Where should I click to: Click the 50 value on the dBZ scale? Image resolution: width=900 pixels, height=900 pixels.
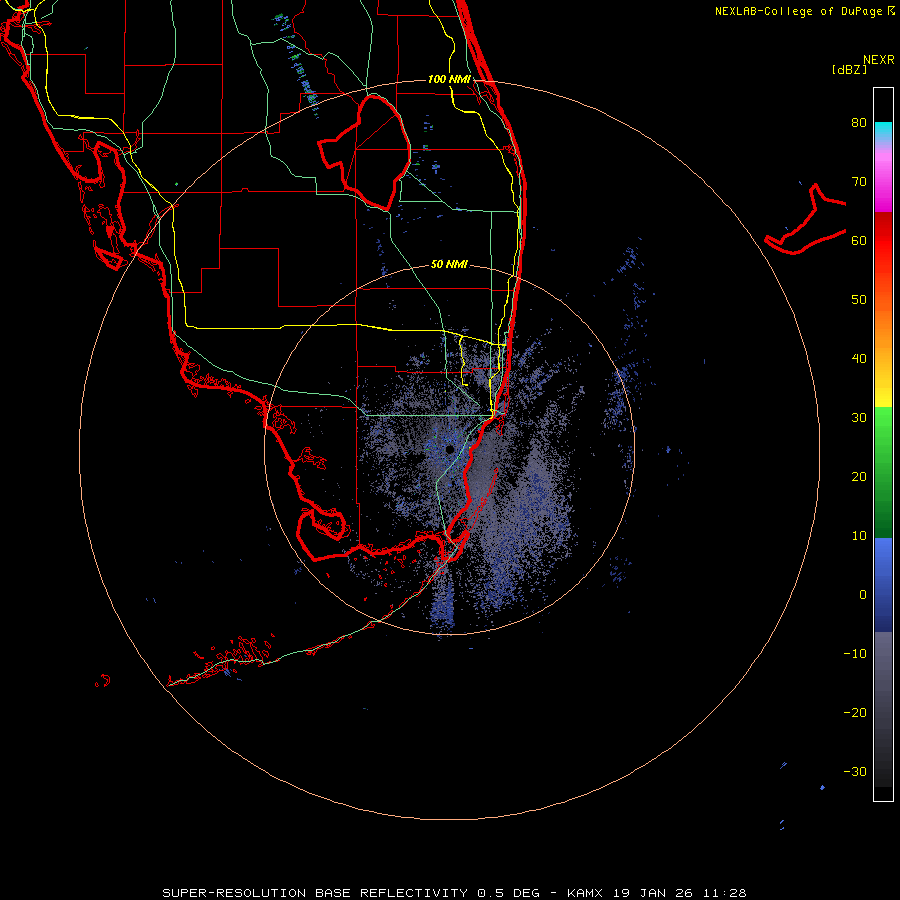859,300
